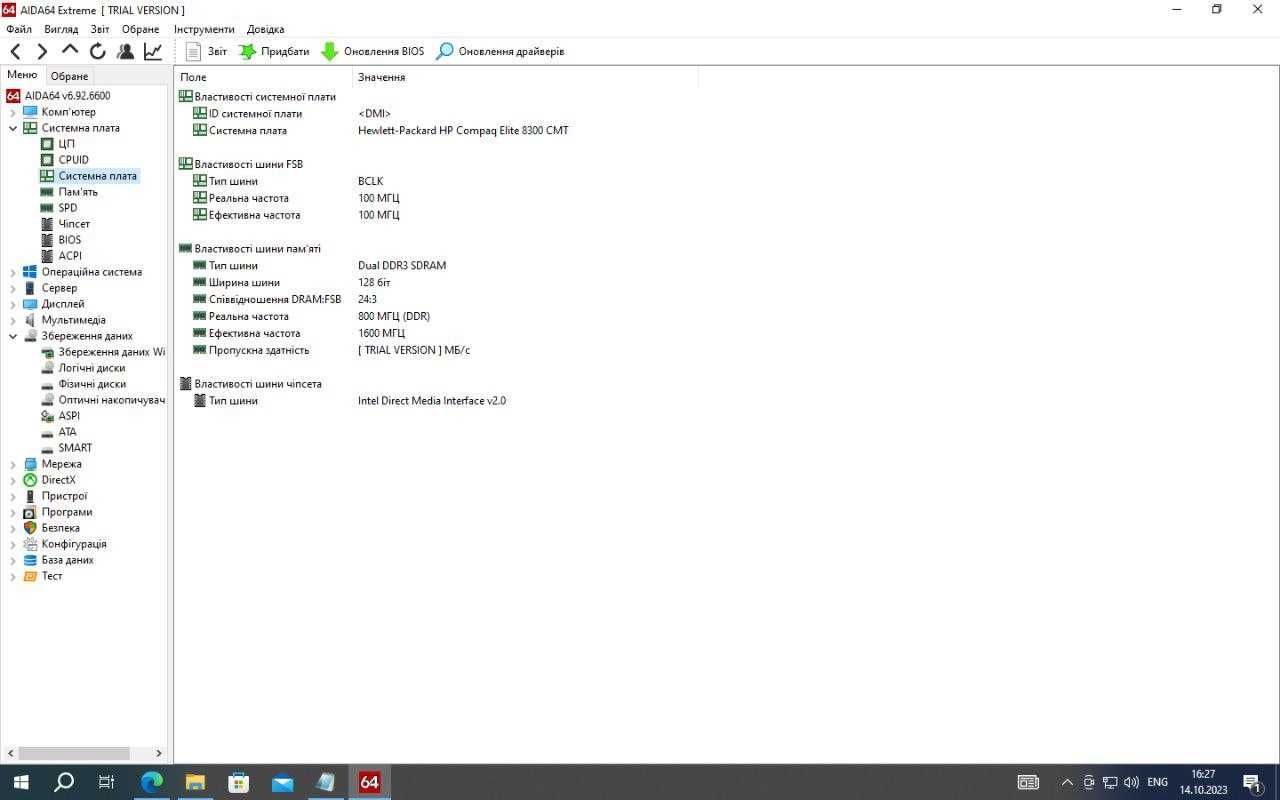Select Програми in the tree

67,512
